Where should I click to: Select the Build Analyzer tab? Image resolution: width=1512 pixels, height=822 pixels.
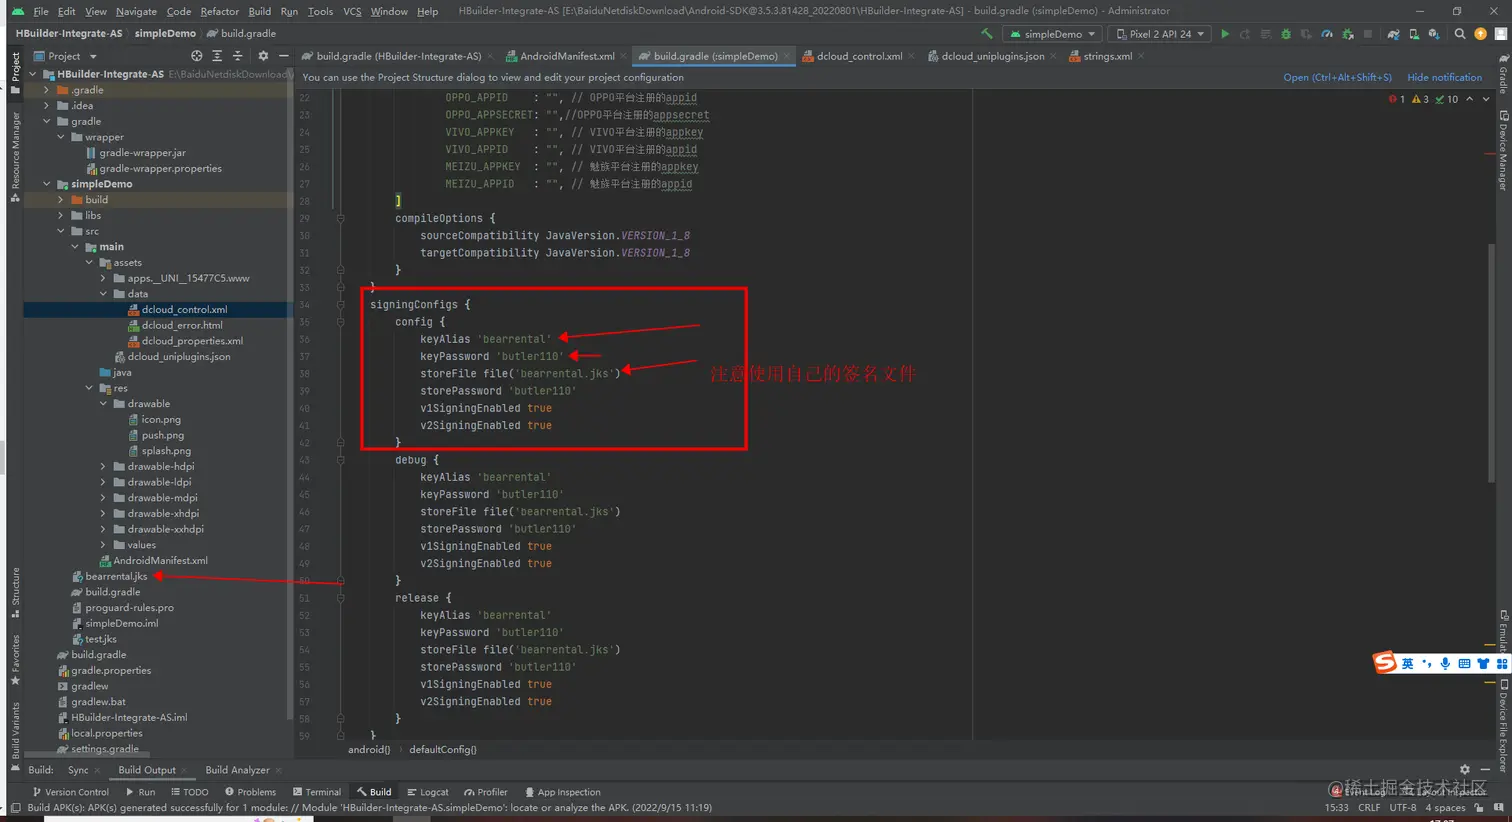point(237,770)
